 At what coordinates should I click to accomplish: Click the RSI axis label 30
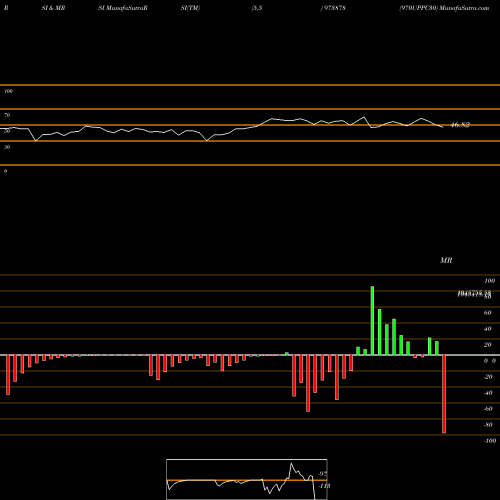7,147
